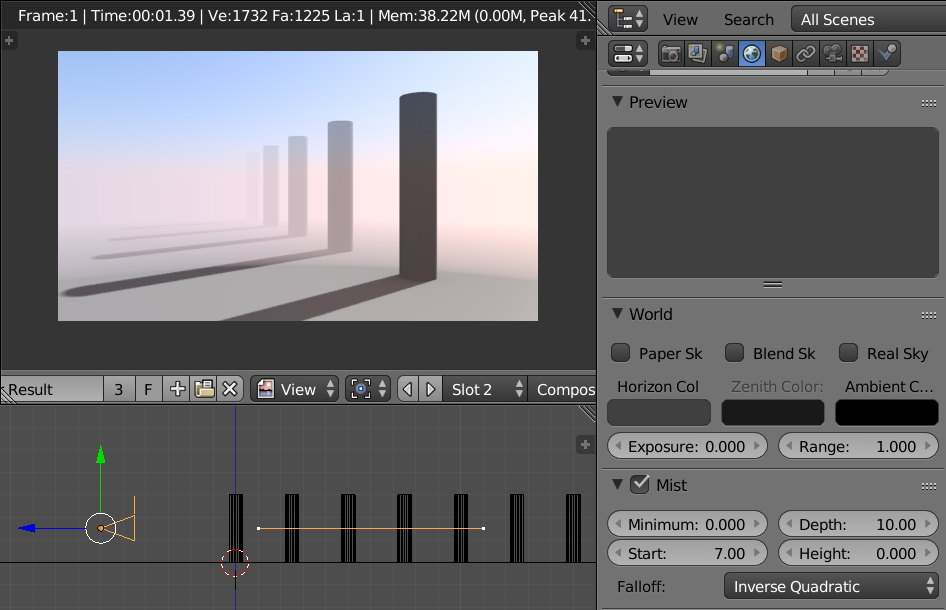
Task: Open the Object properties tab
Action: pyautogui.click(x=778, y=53)
